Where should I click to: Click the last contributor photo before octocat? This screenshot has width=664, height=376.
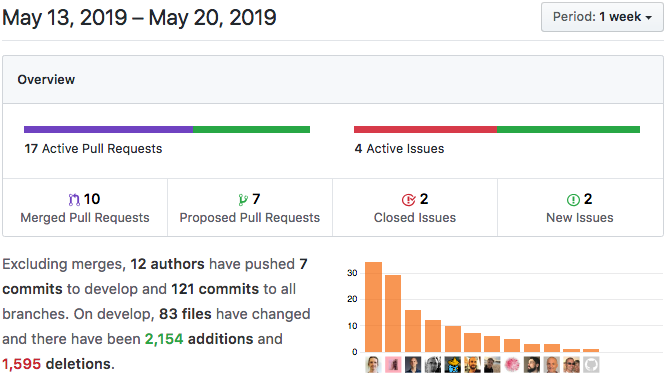click(x=571, y=365)
